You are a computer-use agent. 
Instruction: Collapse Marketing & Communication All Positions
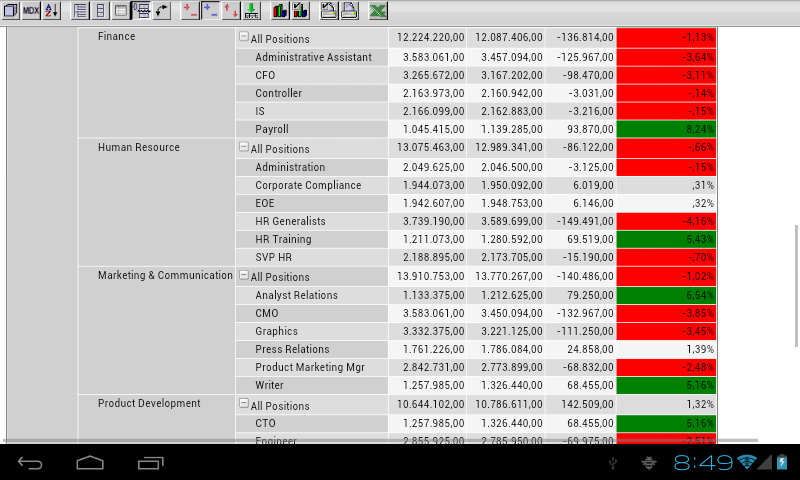coord(244,275)
